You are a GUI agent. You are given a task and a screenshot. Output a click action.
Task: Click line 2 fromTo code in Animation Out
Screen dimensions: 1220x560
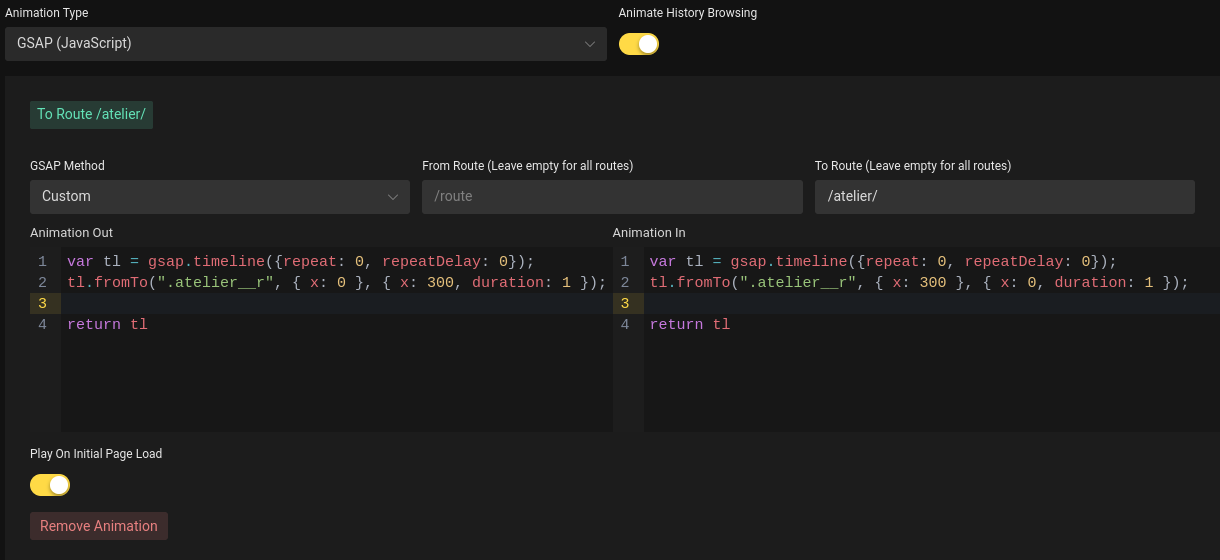[x=337, y=283]
